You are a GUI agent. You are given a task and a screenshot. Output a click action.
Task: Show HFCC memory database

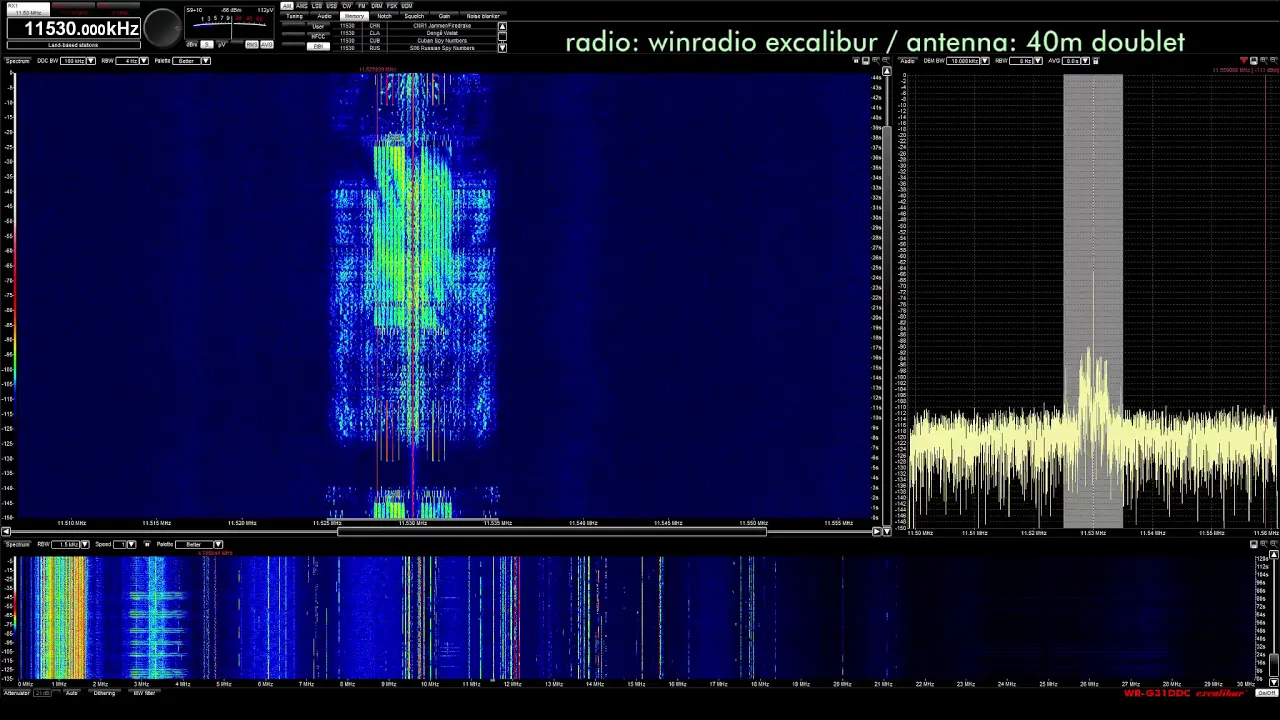[x=318, y=37]
